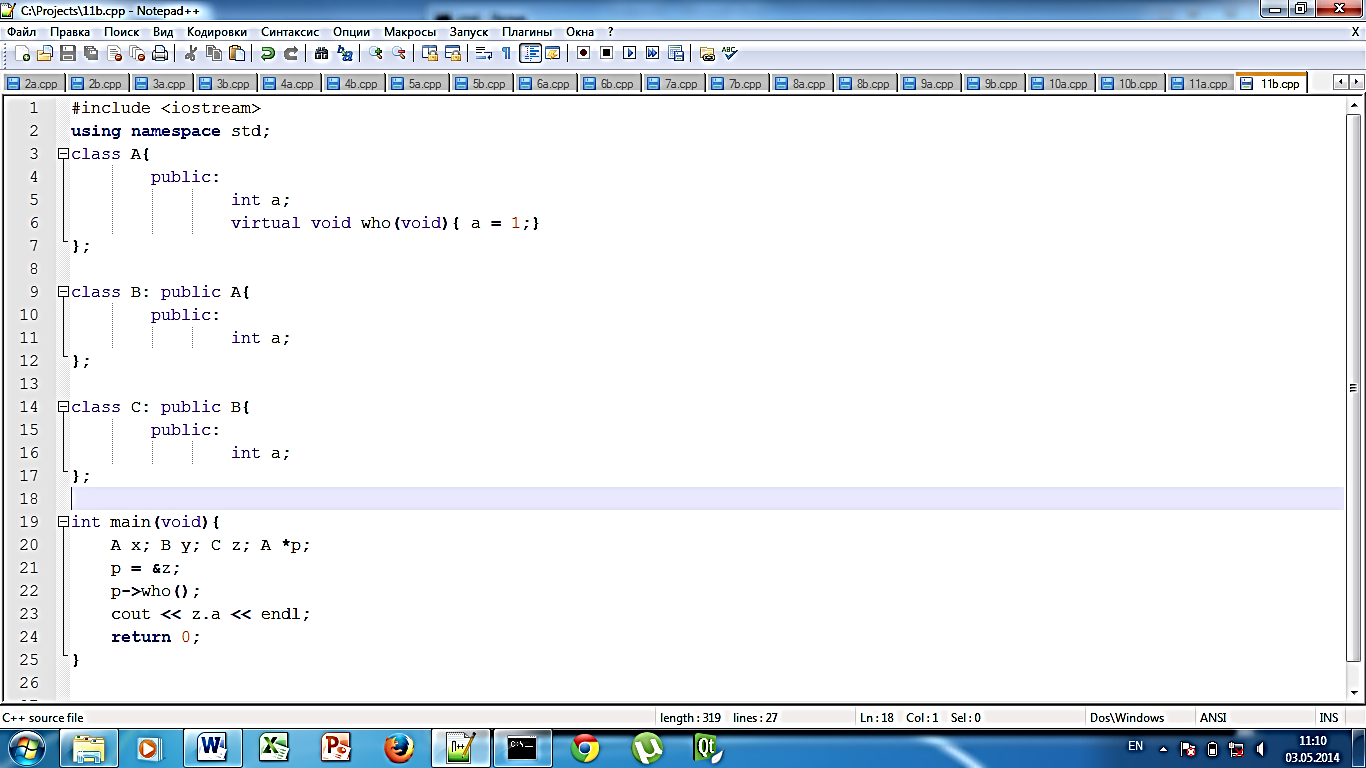This screenshot has height=768, width=1366.
Task: Click the Close All toolbar icon
Action: [x=137, y=53]
